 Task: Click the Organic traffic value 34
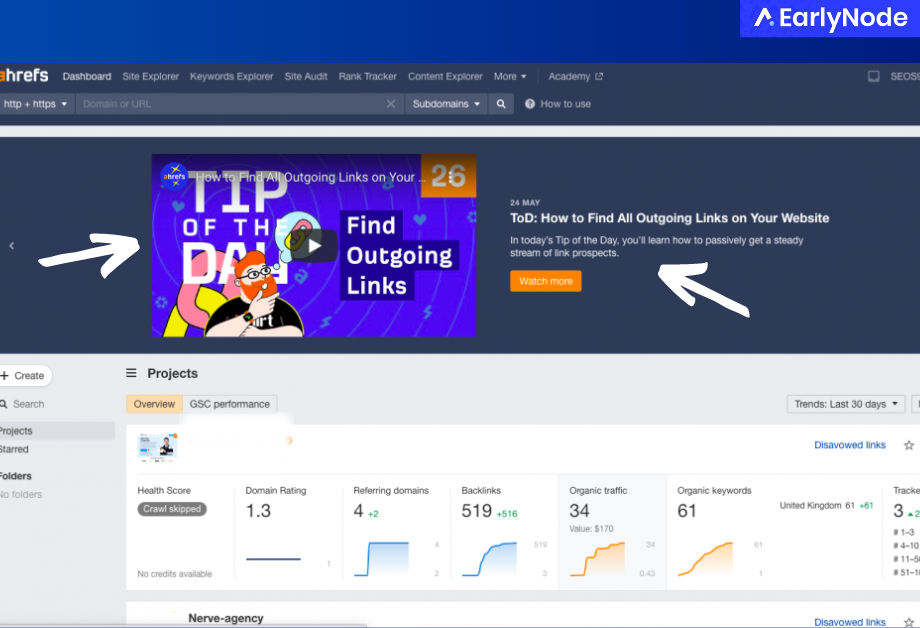pyautogui.click(x=579, y=511)
